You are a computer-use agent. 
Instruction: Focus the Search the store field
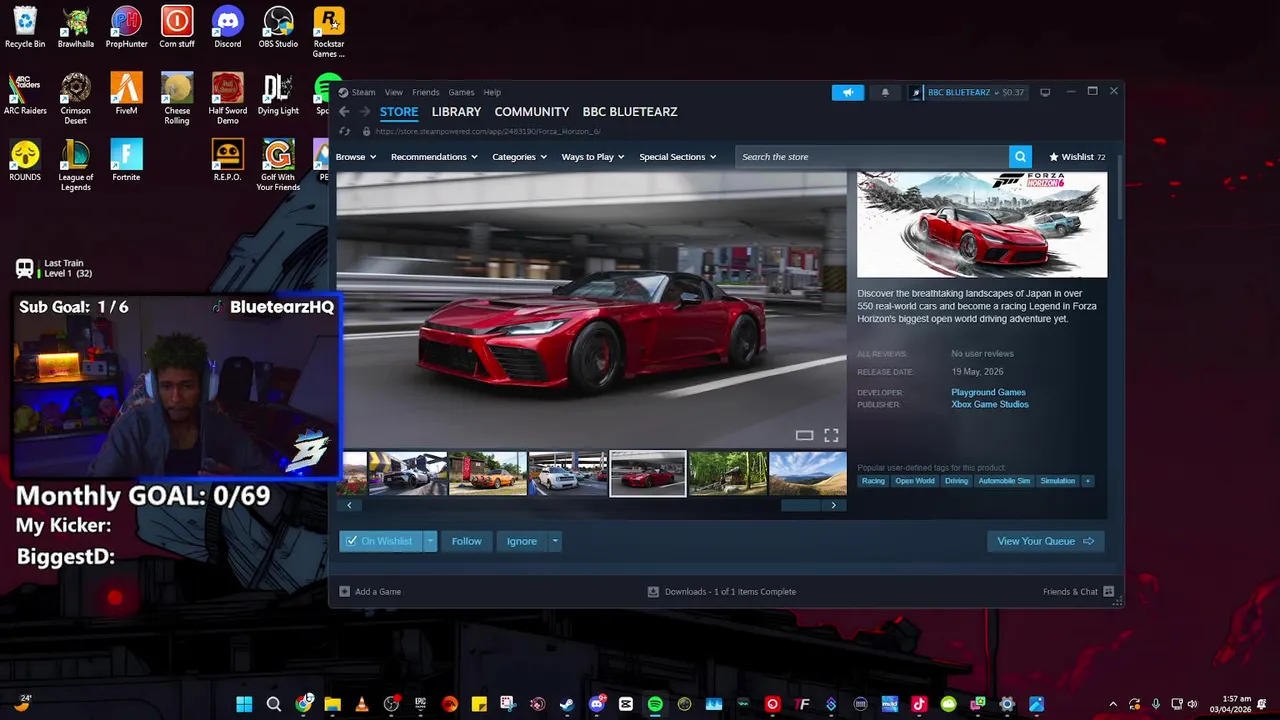point(872,157)
